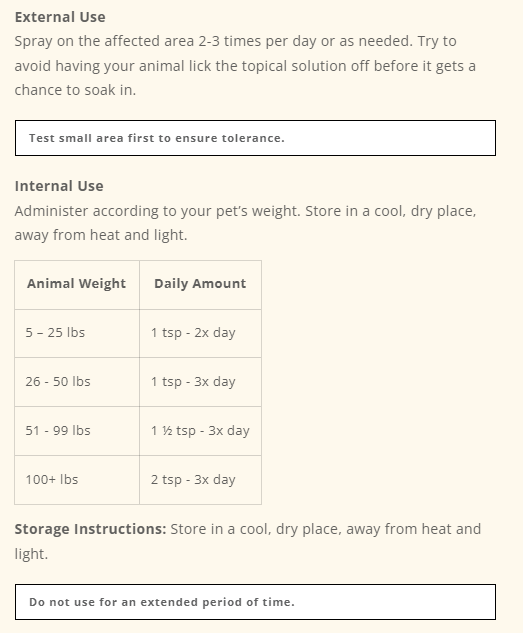523x633 pixels.
Task: Click the '1 tsp - 3x day' cell
Action: [200, 382]
